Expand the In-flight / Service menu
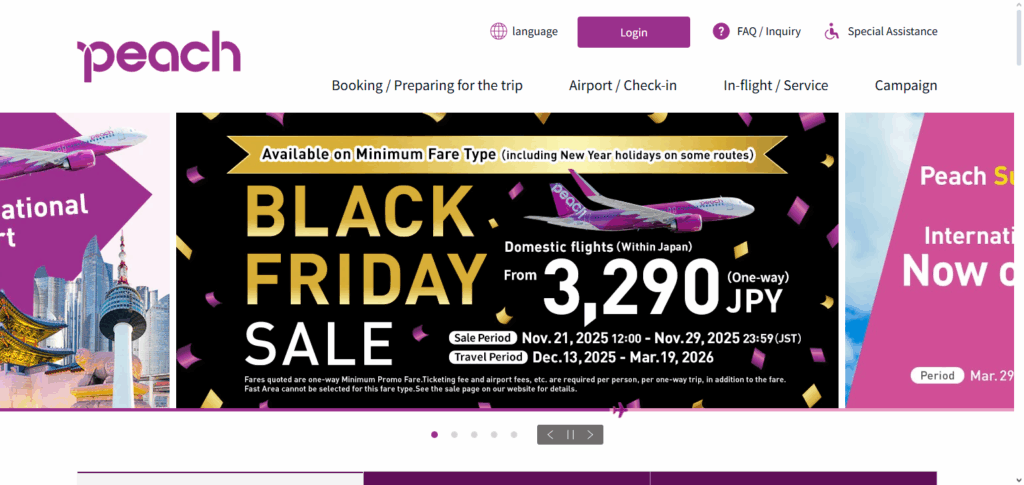The width and height of the screenshot is (1024, 485). pyautogui.click(x=776, y=85)
